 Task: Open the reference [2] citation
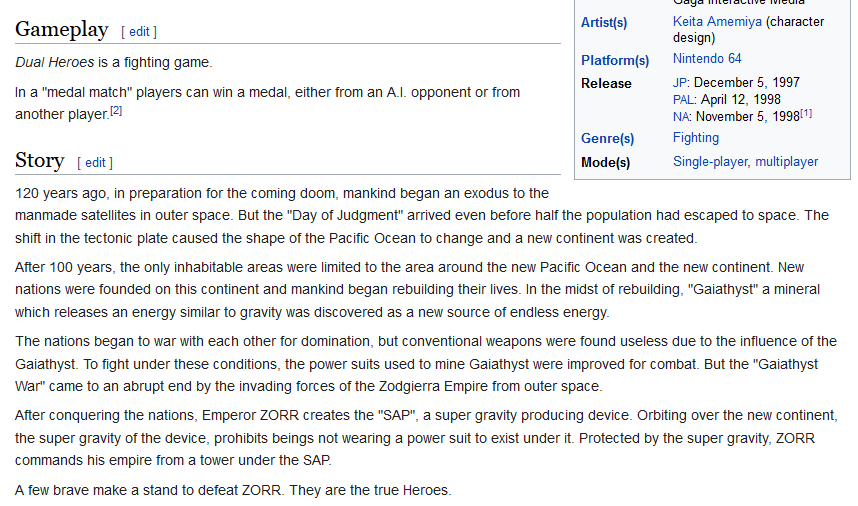coord(116,111)
